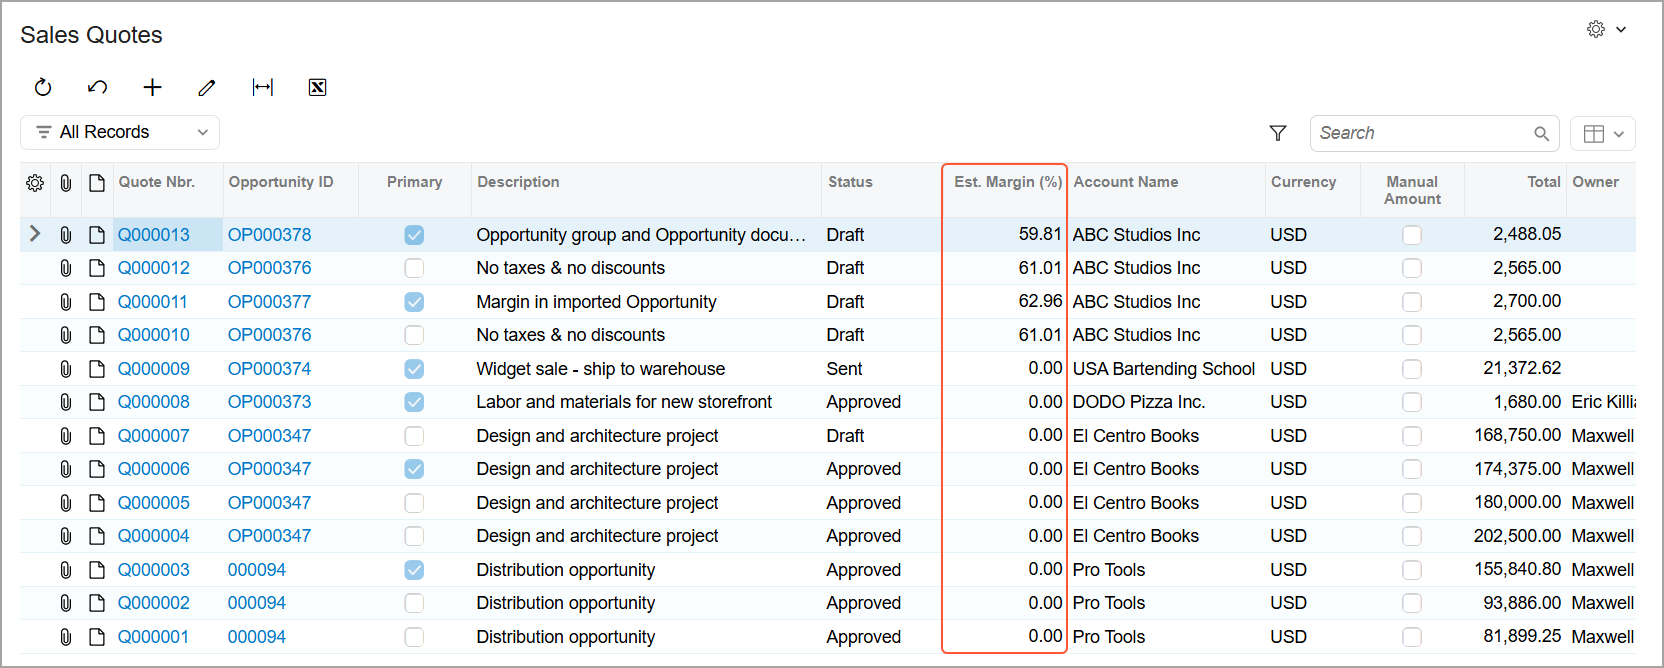Toggle Manual Amount checkbox for Q000001
The image size is (1664, 668).
click(1412, 637)
